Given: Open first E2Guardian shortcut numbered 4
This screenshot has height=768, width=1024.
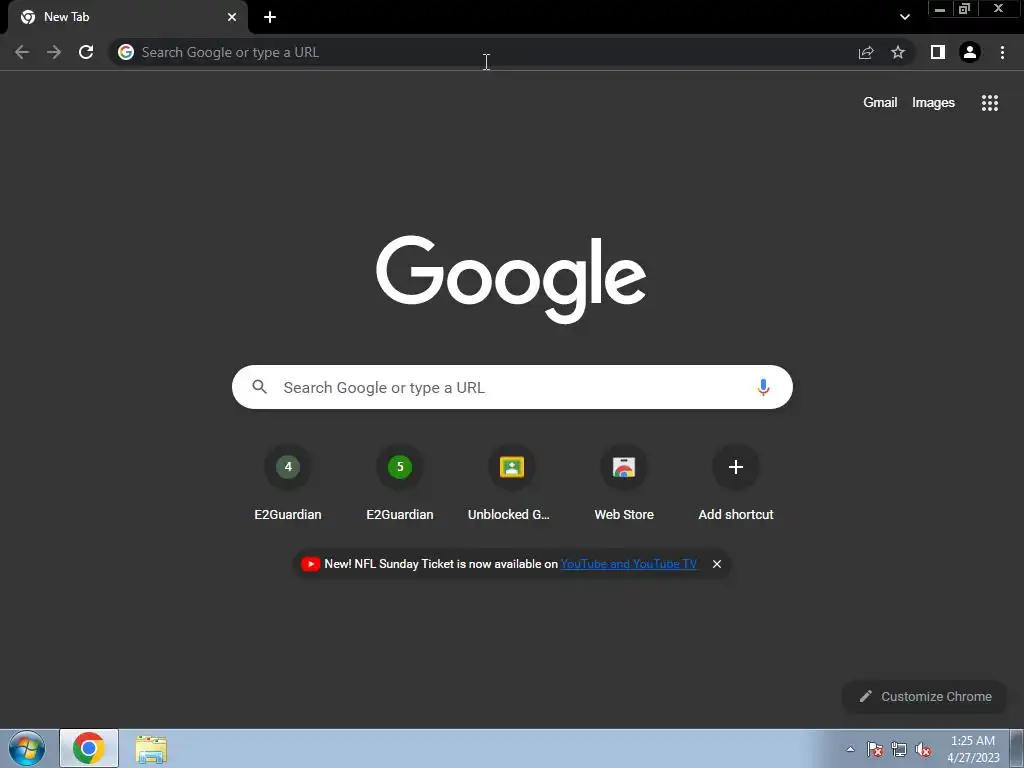Looking at the screenshot, I should 288,482.
